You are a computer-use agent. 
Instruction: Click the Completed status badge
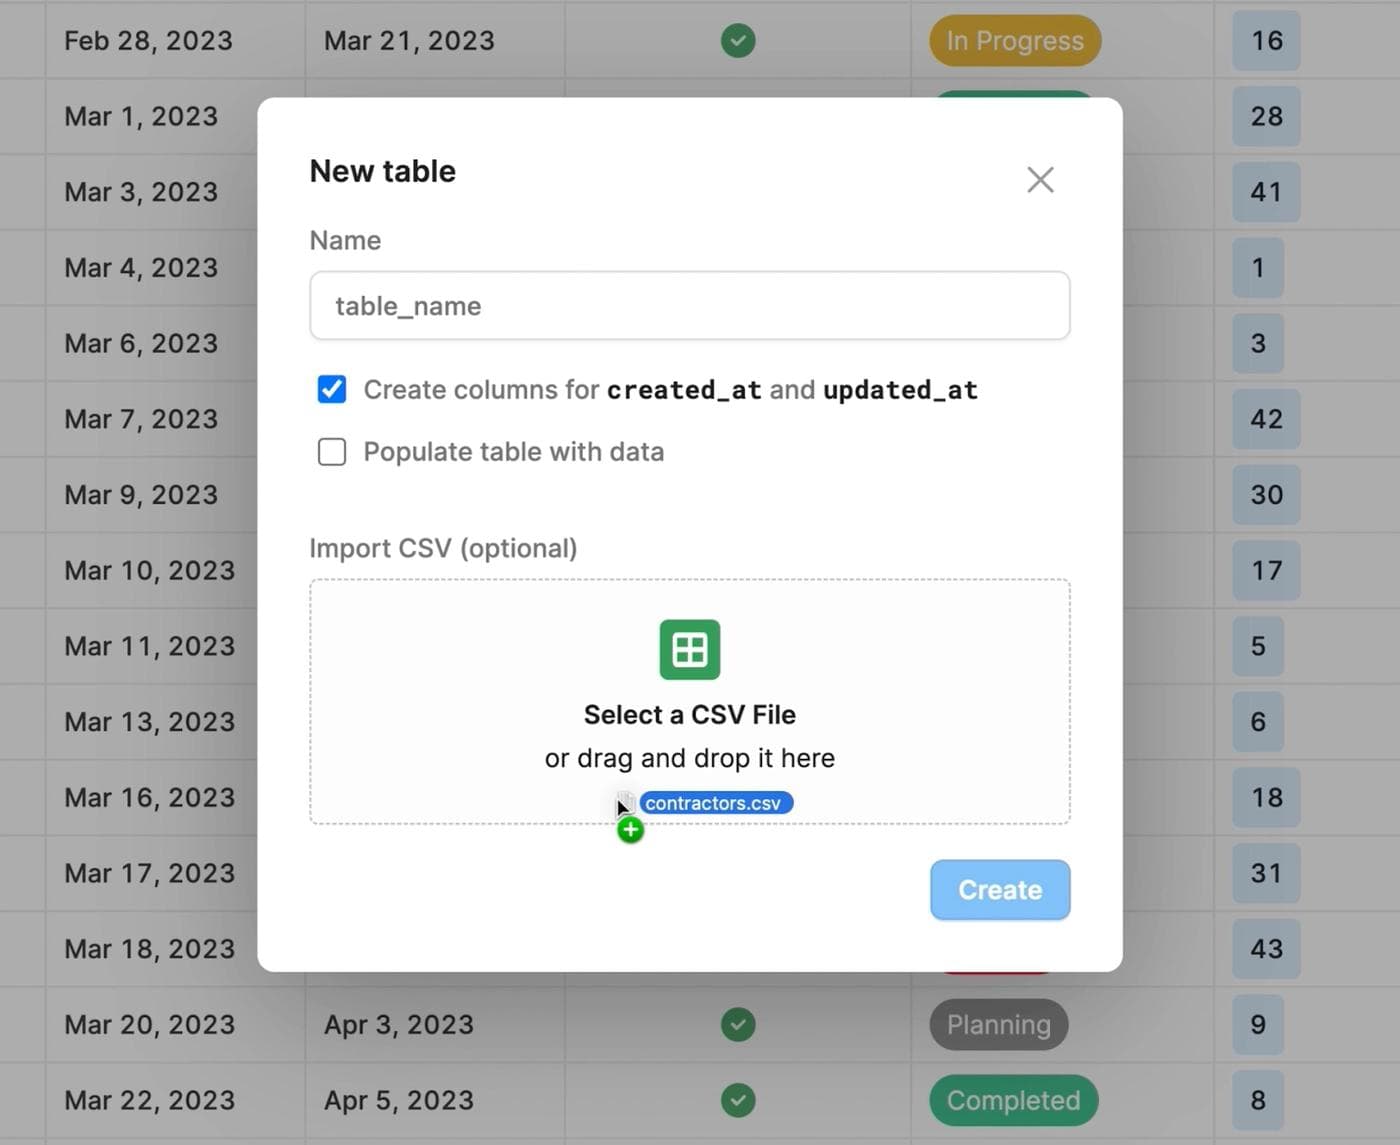click(1013, 1100)
